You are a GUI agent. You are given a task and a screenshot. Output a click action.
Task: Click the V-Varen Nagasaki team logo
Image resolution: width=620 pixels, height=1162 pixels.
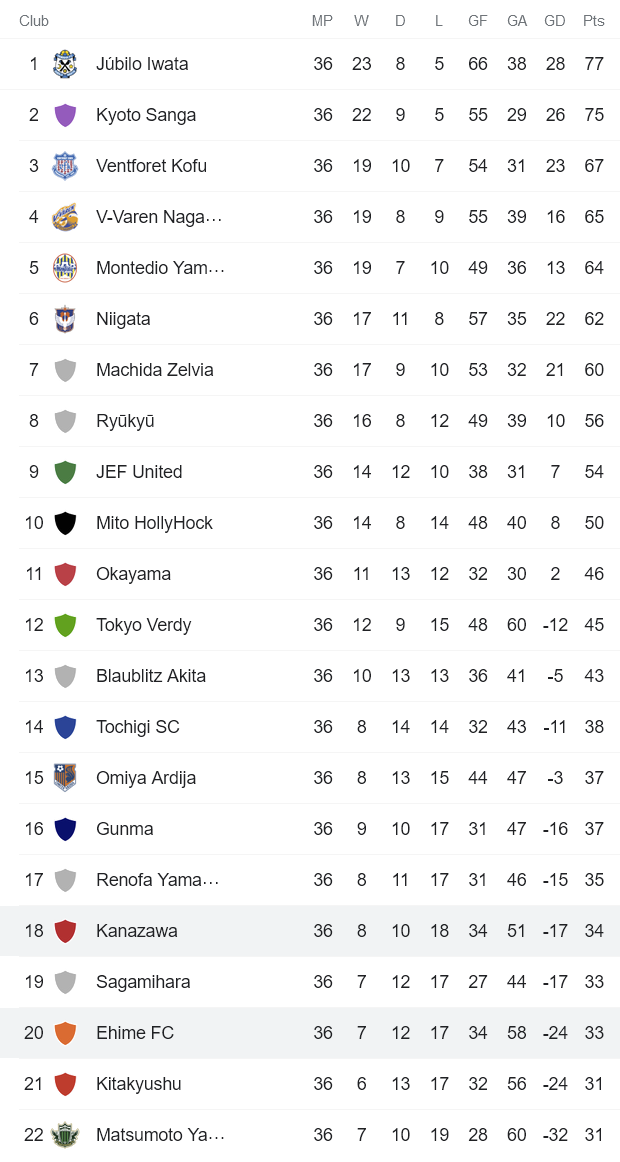click(x=65, y=217)
